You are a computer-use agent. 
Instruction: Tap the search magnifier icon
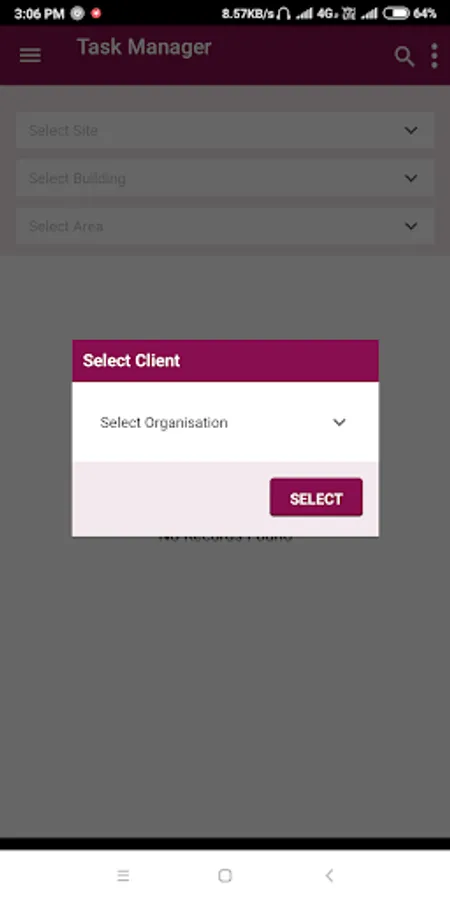[x=404, y=56]
